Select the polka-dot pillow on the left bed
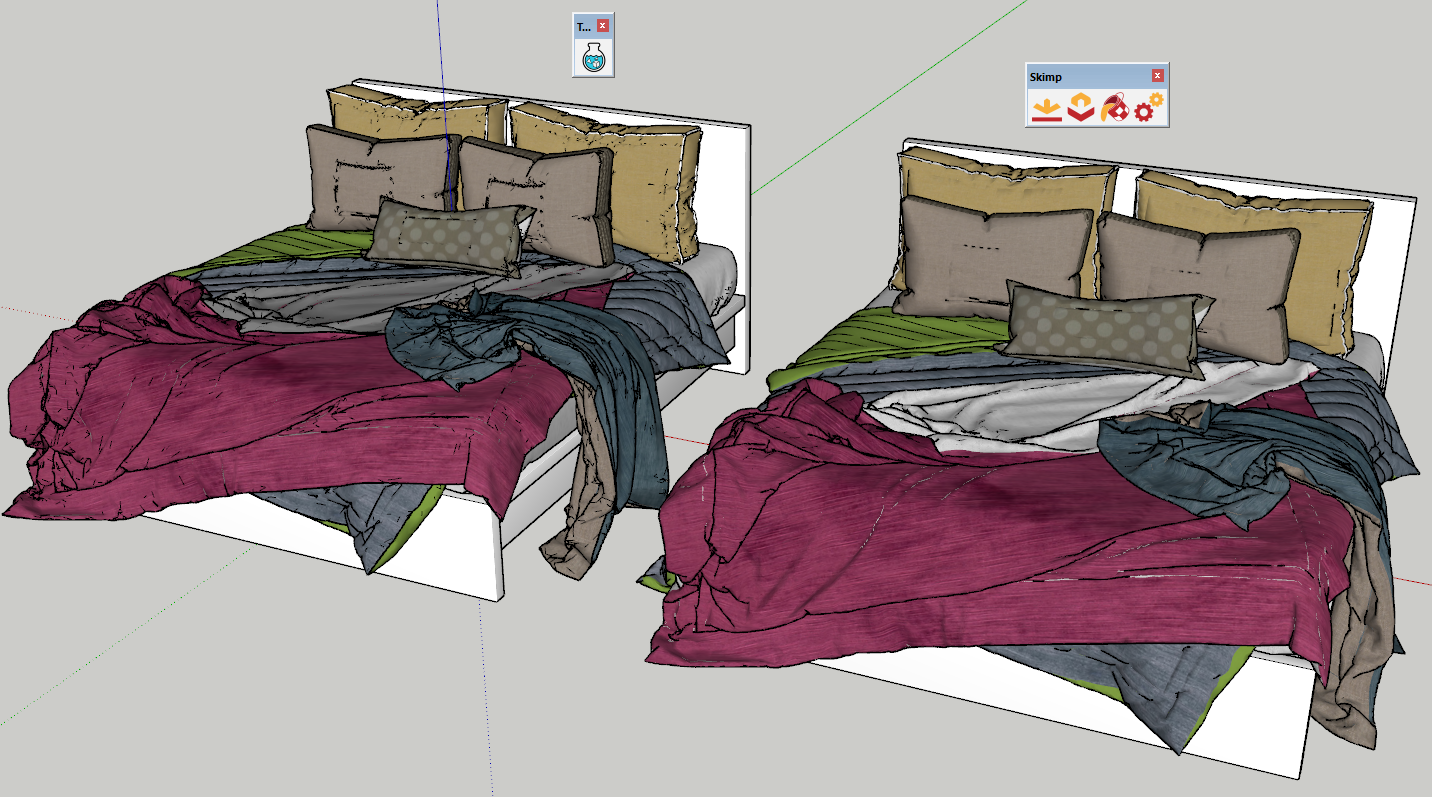This screenshot has height=797, width=1432. click(x=447, y=237)
